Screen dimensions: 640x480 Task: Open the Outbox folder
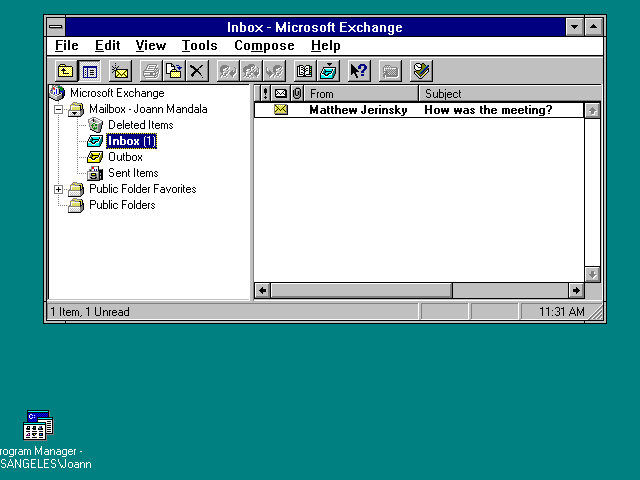pyautogui.click(x=125, y=157)
